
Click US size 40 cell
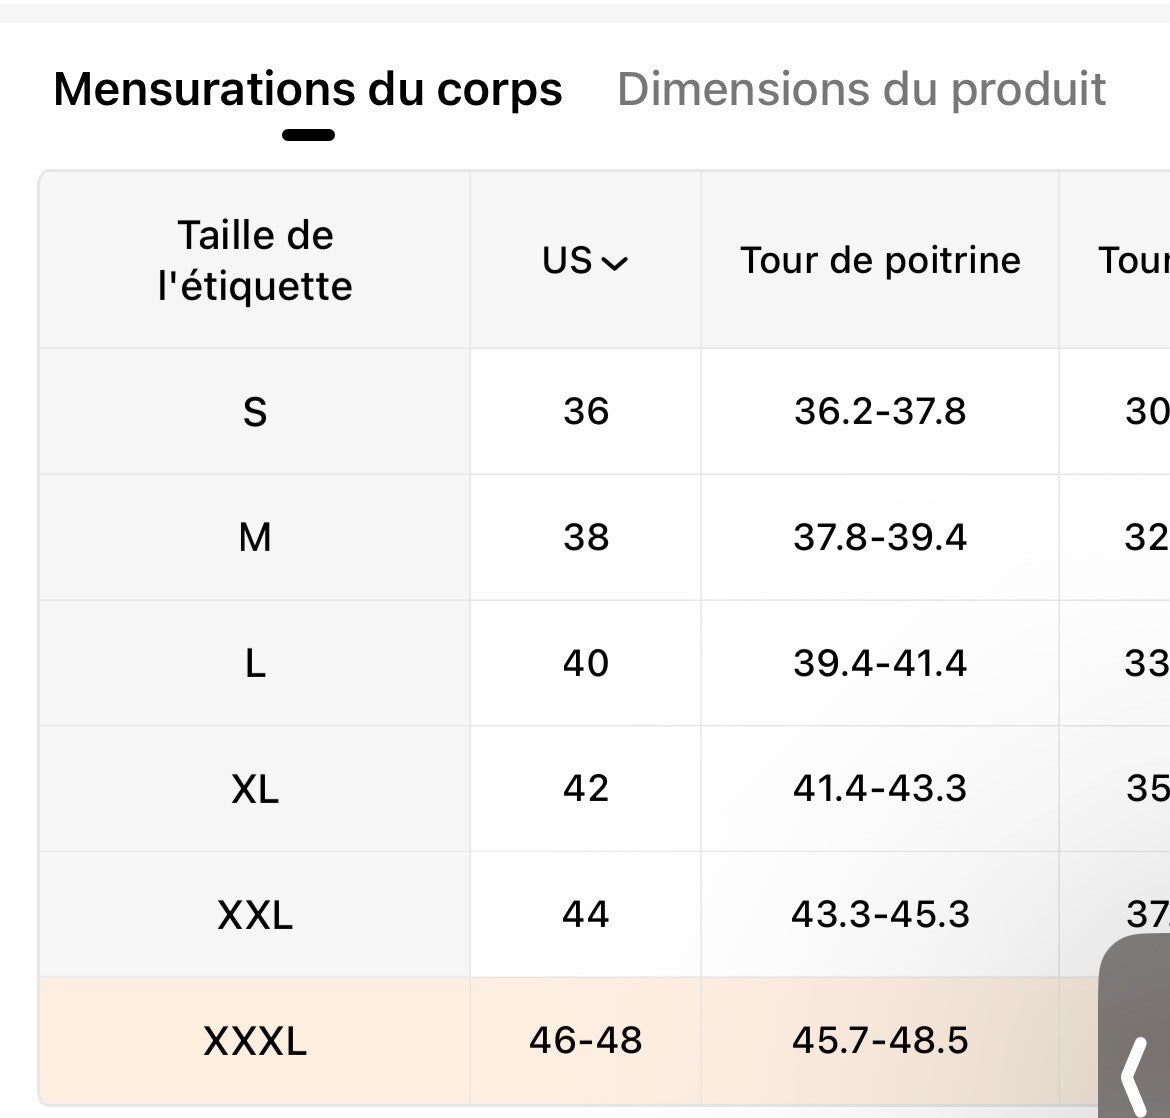click(x=586, y=664)
